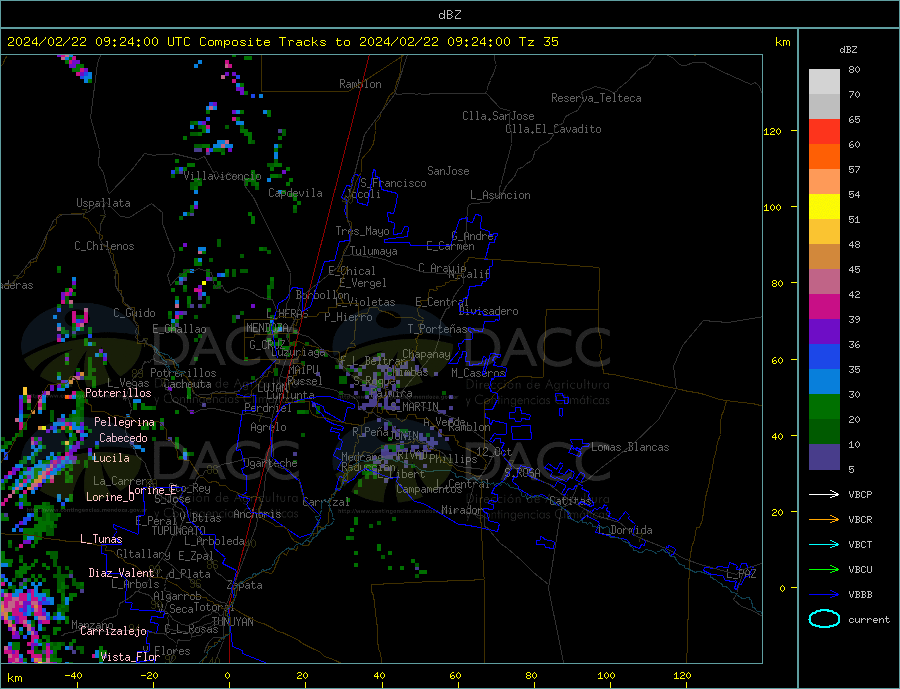Click the 'Vista_Flor' station label
This screenshot has height=689, width=900.
point(130,657)
